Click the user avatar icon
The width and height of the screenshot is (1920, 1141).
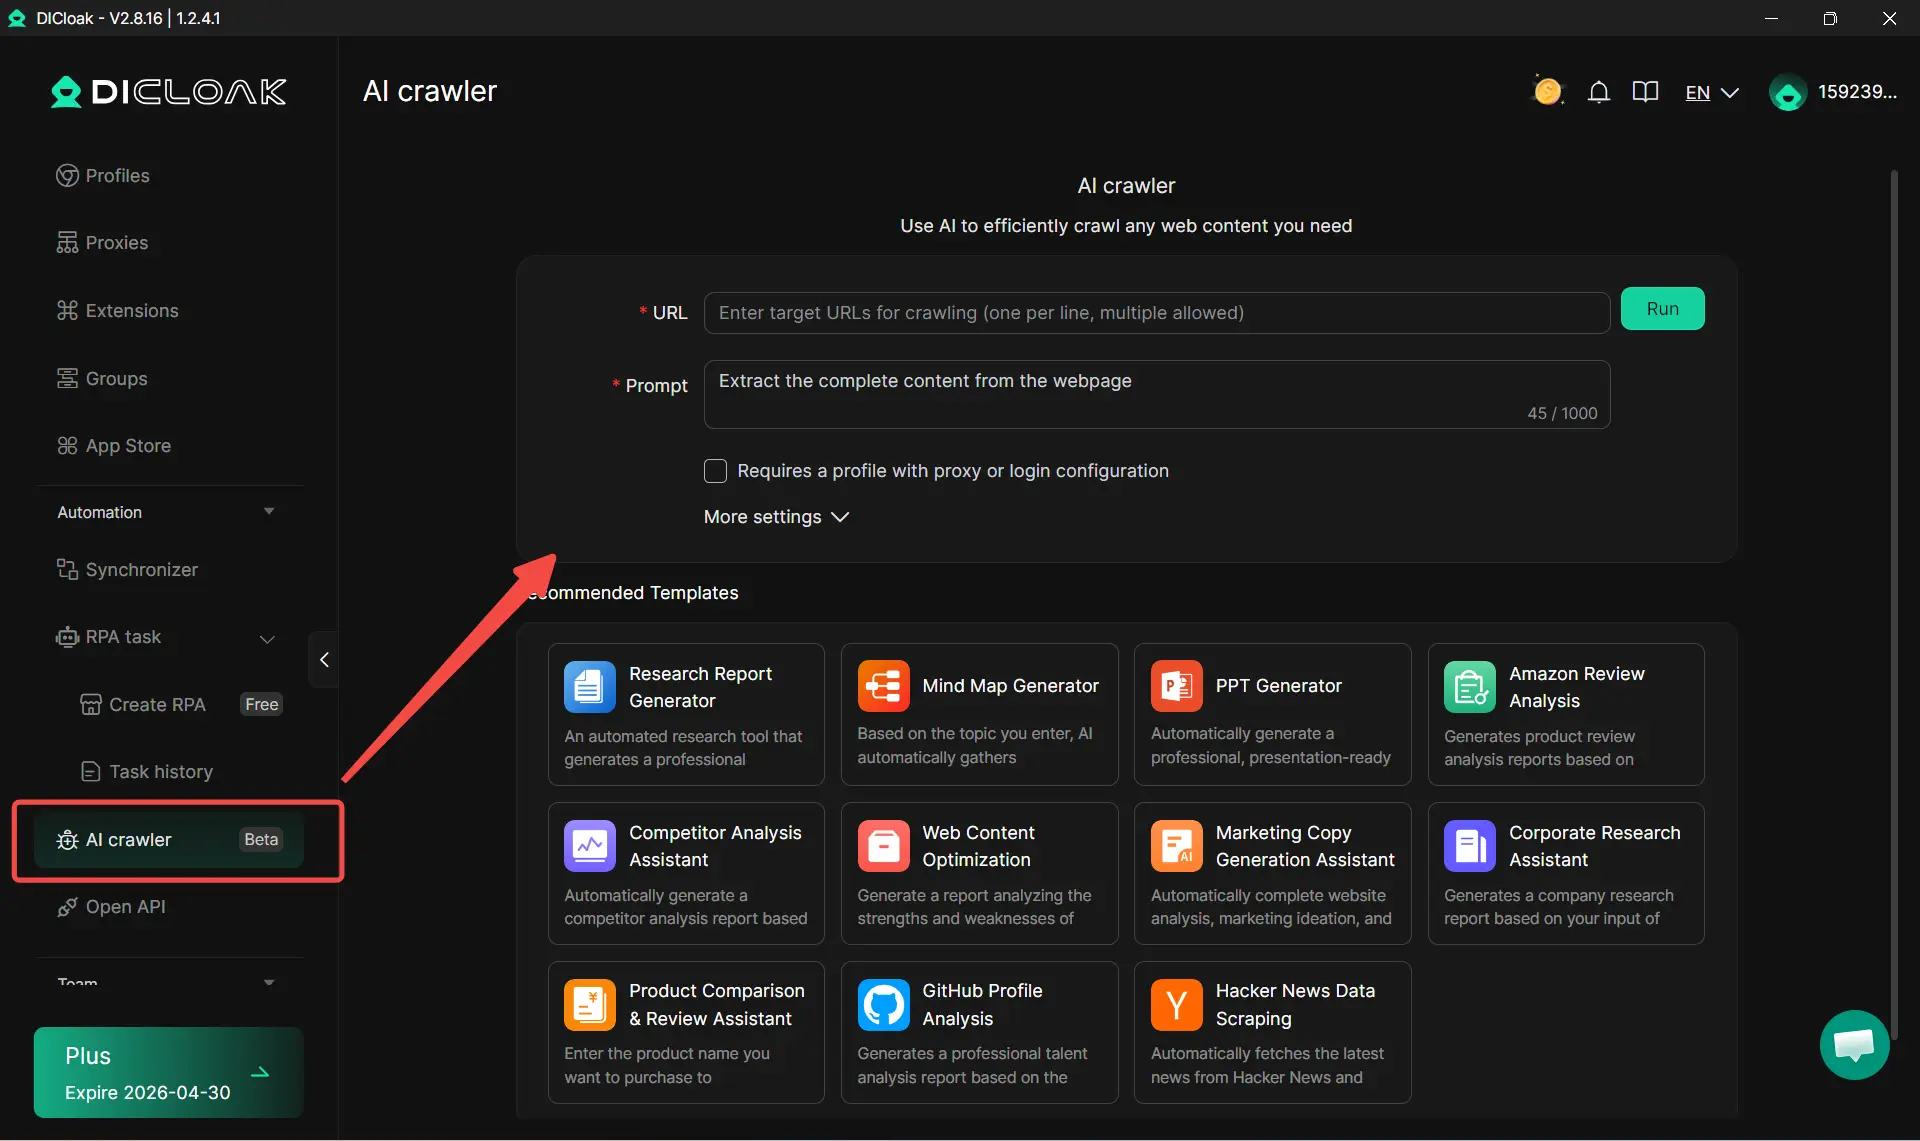coord(1787,93)
